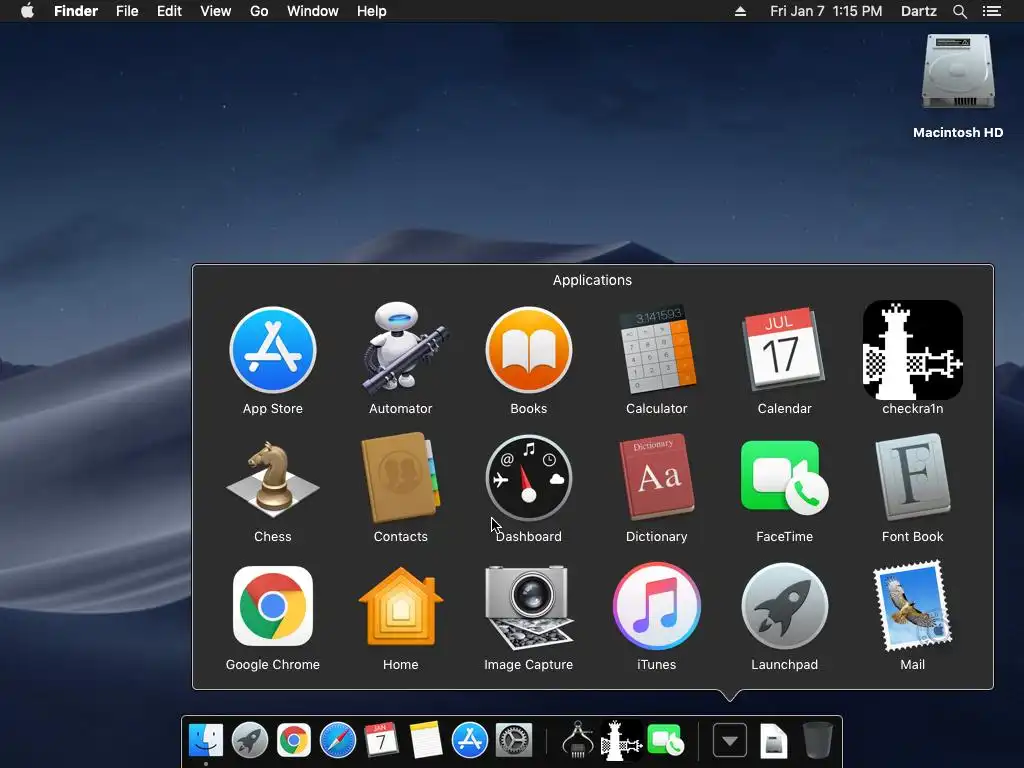Open the Dictionary app icon
The image size is (1024, 768).
656,478
